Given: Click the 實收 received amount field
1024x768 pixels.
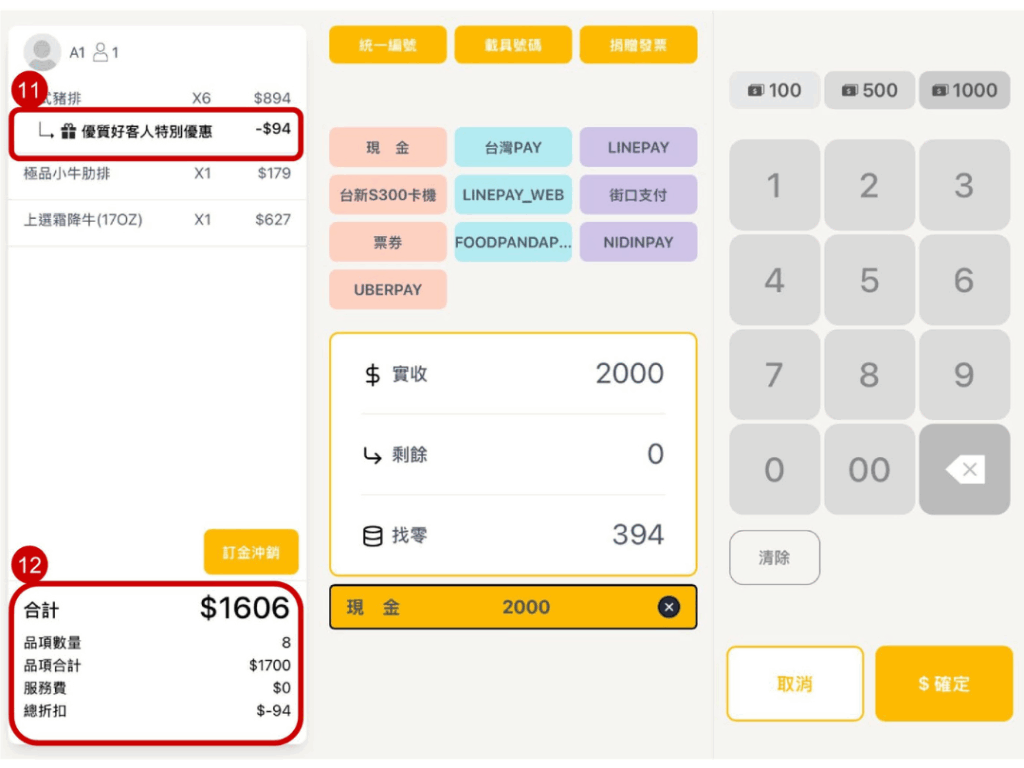Looking at the screenshot, I should (x=513, y=374).
